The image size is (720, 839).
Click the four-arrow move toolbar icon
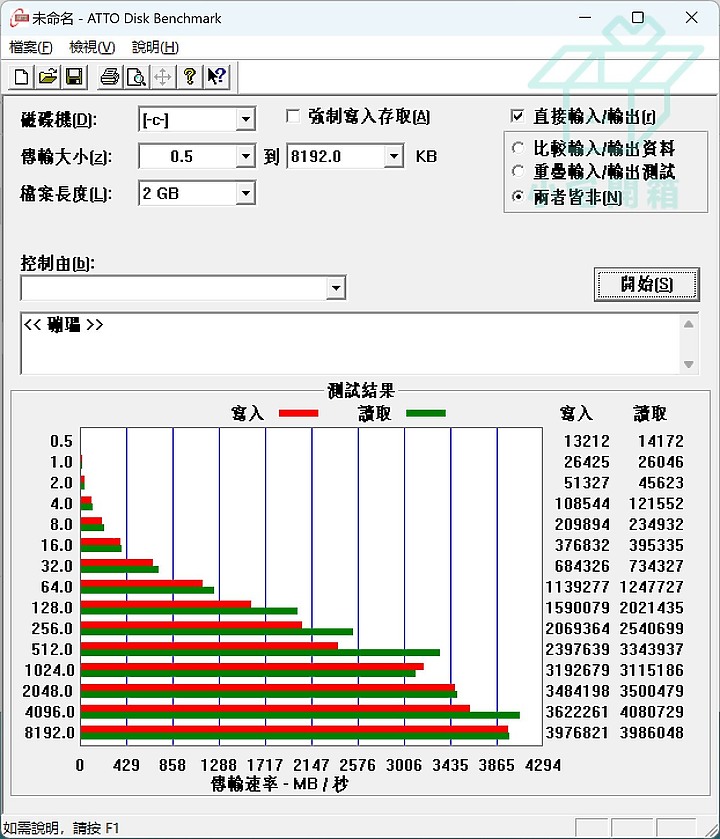point(163,77)
